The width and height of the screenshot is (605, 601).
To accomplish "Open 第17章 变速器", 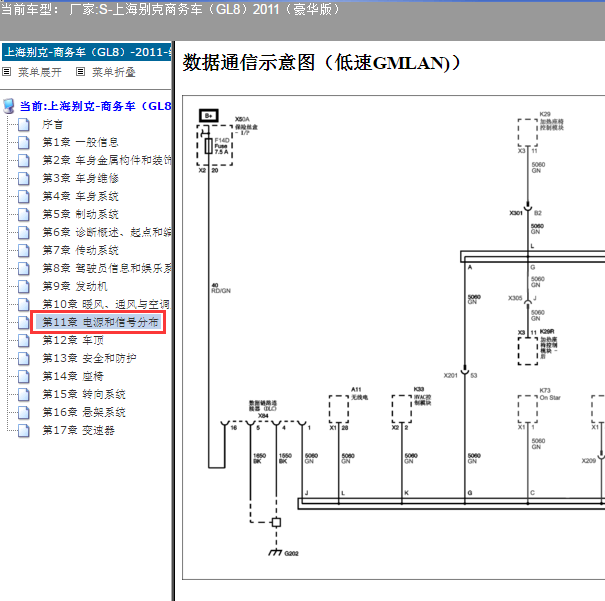I will pyautogui.click(x=78, y=430).
